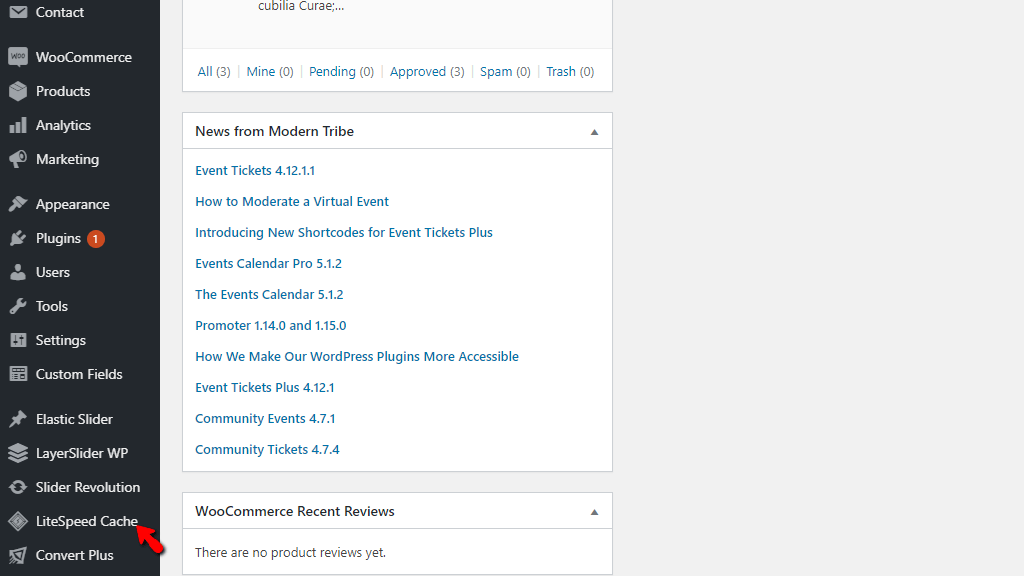Click the Contact envelope icon
Screen dimensions: 1024x576
click(x=18, y=12)
